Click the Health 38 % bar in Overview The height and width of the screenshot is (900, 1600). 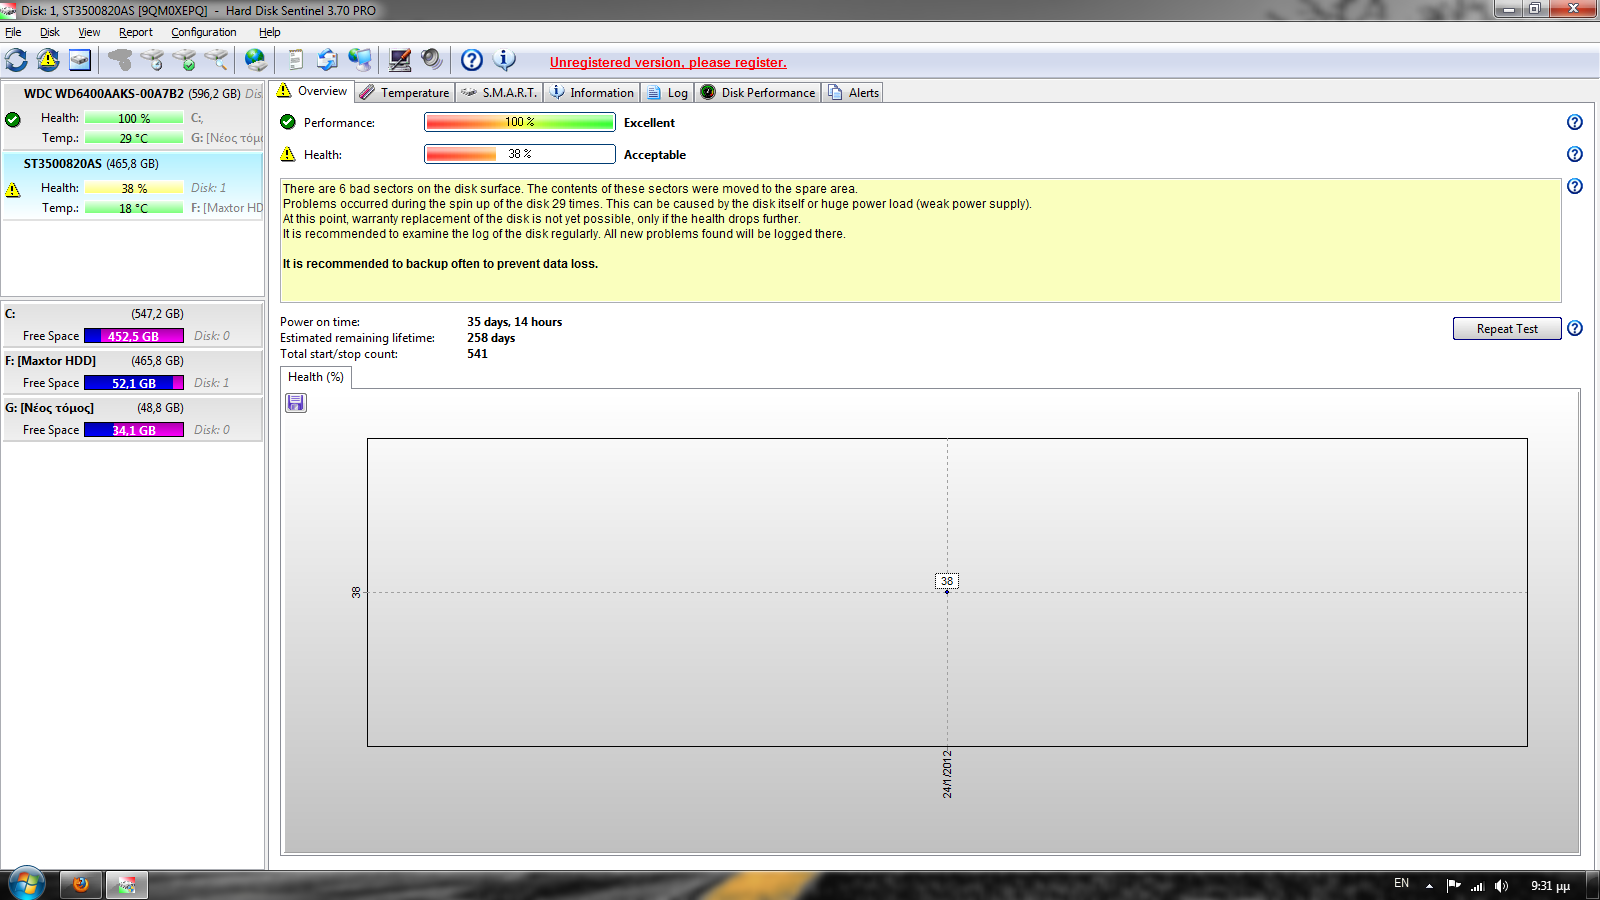coord(520,154)
